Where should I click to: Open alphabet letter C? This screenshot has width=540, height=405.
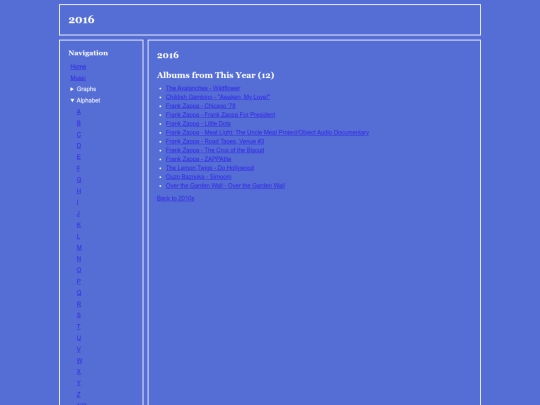point(79,135)
